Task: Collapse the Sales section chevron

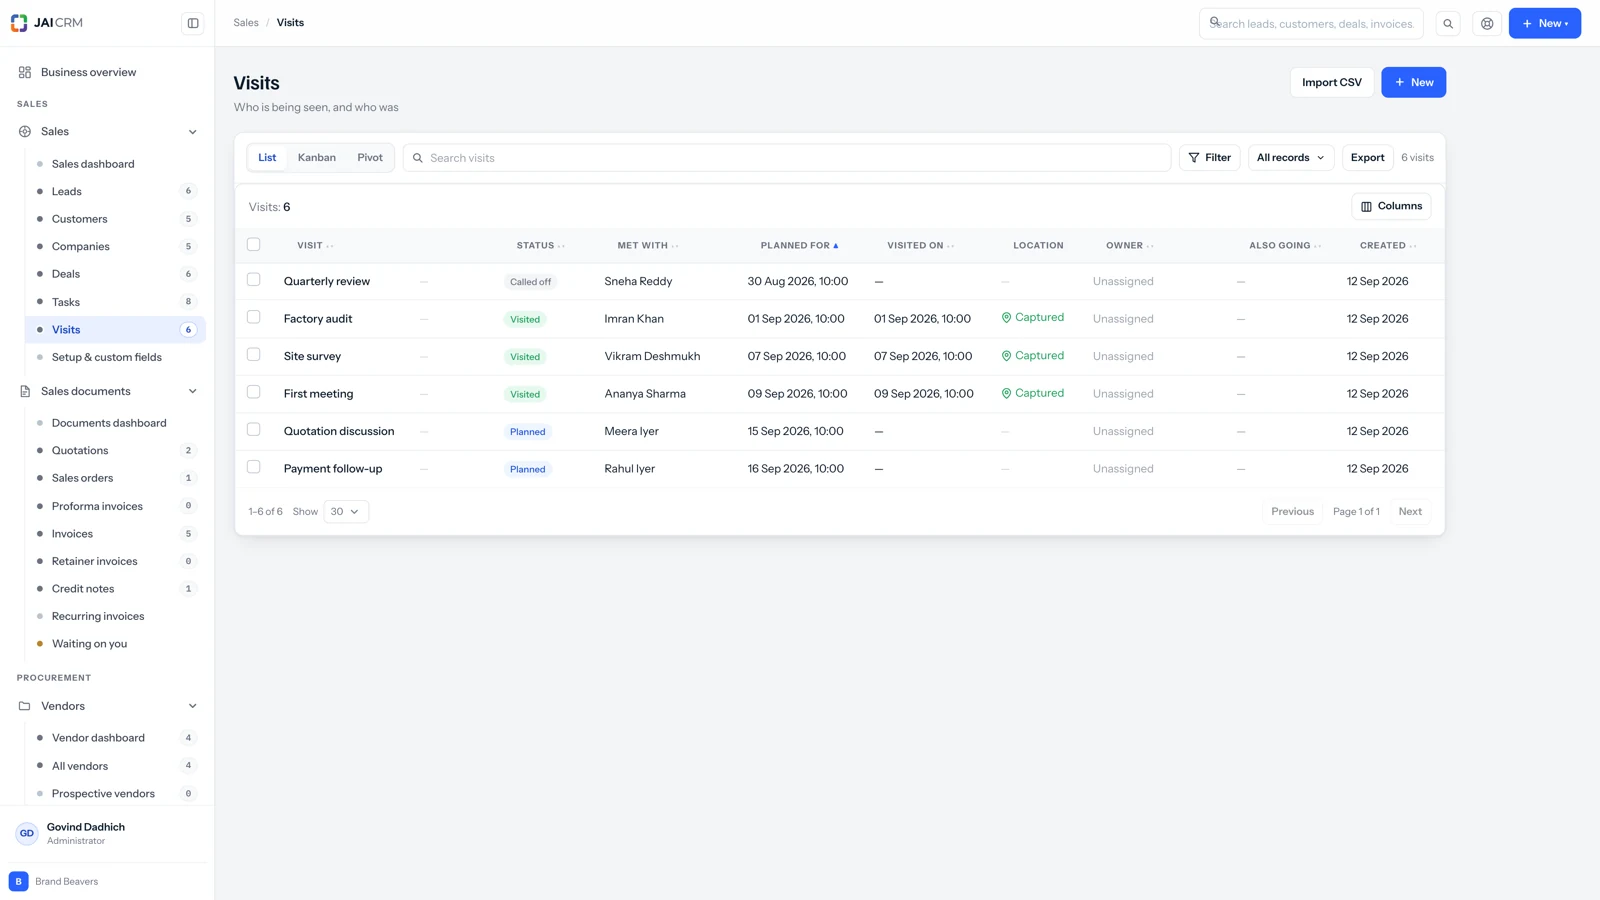Action: click(193, 132)
